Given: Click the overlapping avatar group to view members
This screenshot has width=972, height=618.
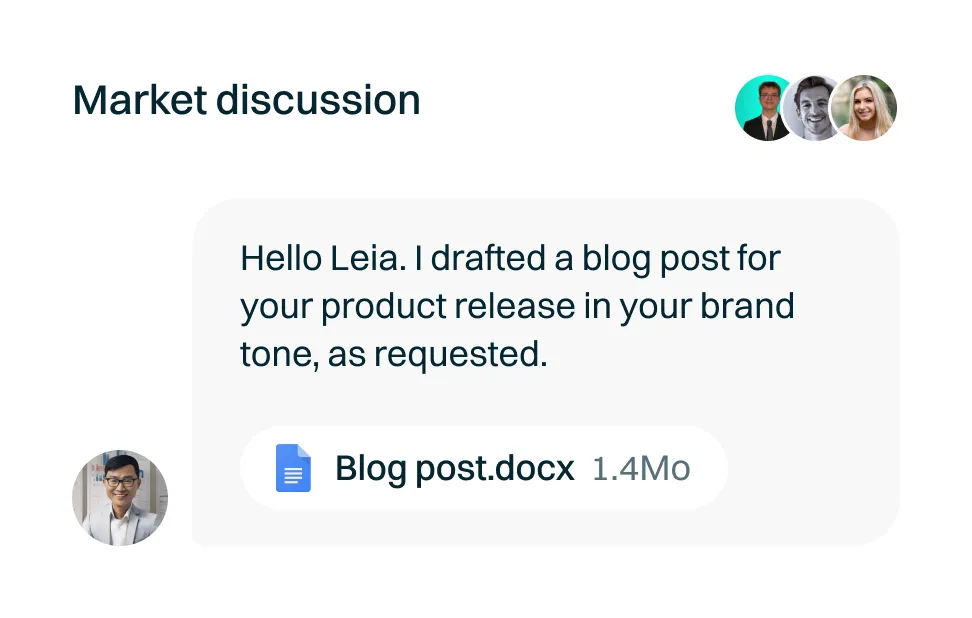Looking at the screenshot, I should coord(815,107).
